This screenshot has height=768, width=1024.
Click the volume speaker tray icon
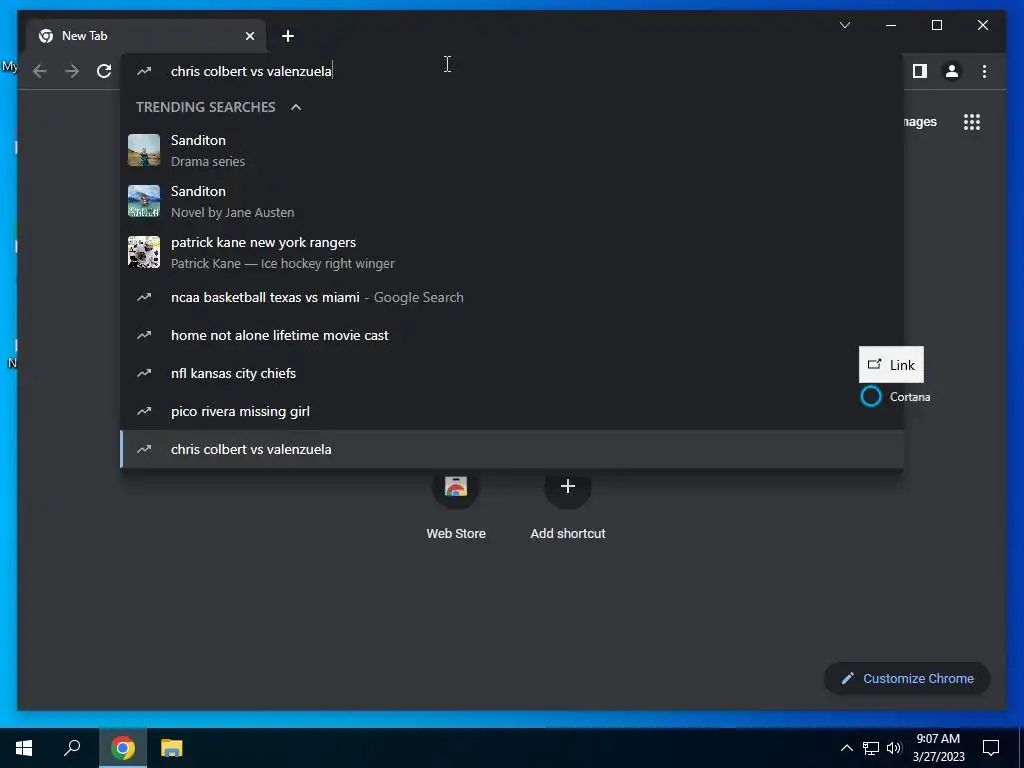click(894, 748)
